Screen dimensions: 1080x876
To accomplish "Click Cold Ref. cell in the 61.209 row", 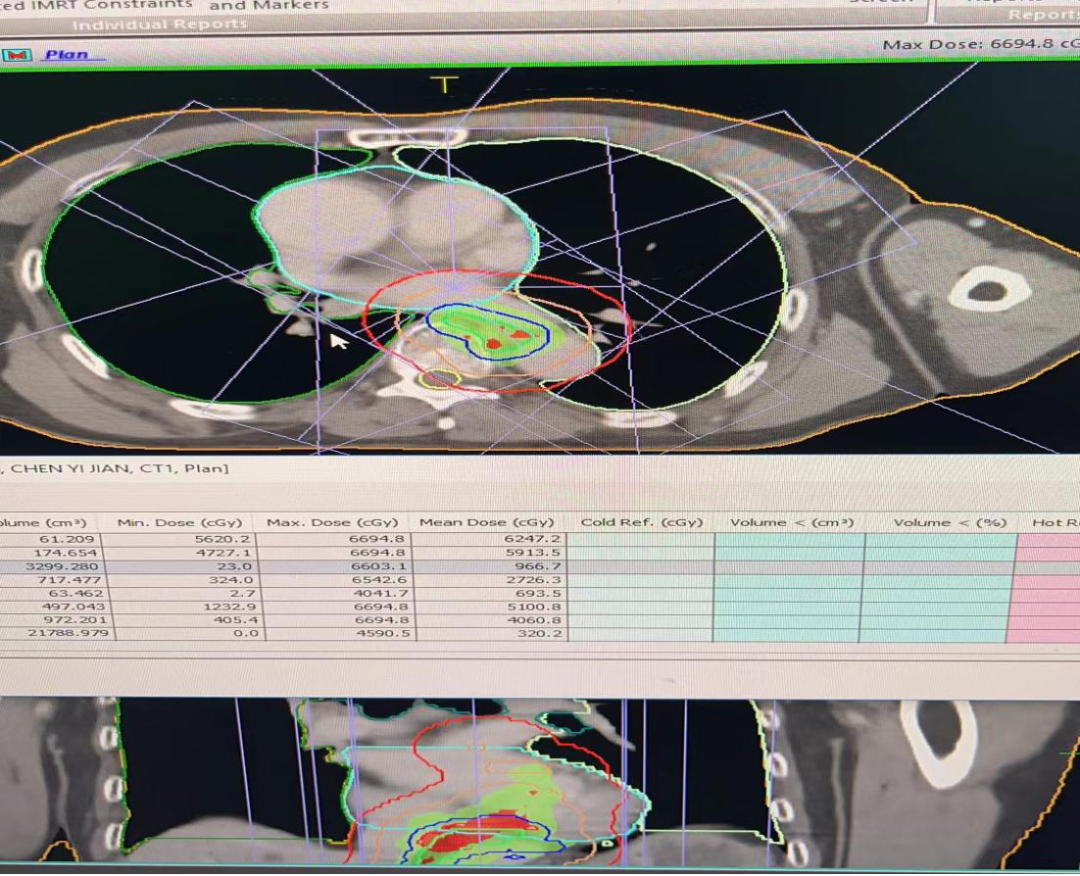I will (641, 539).
